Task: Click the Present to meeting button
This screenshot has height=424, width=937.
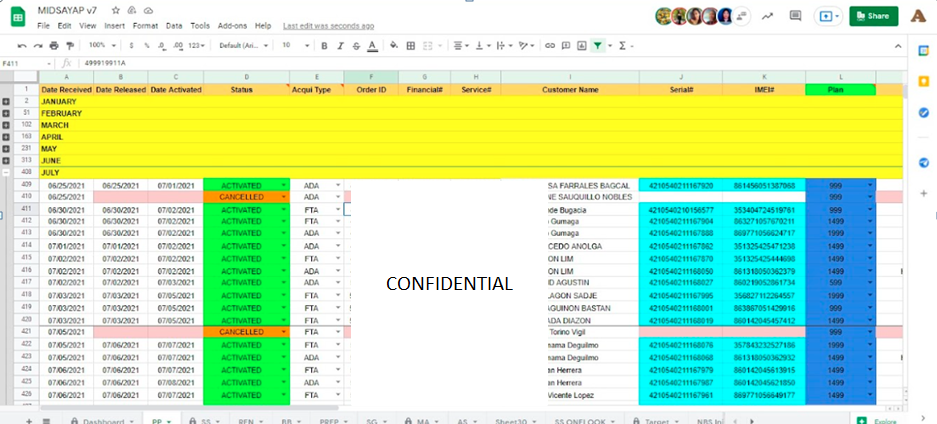Action: coord(829,16)
